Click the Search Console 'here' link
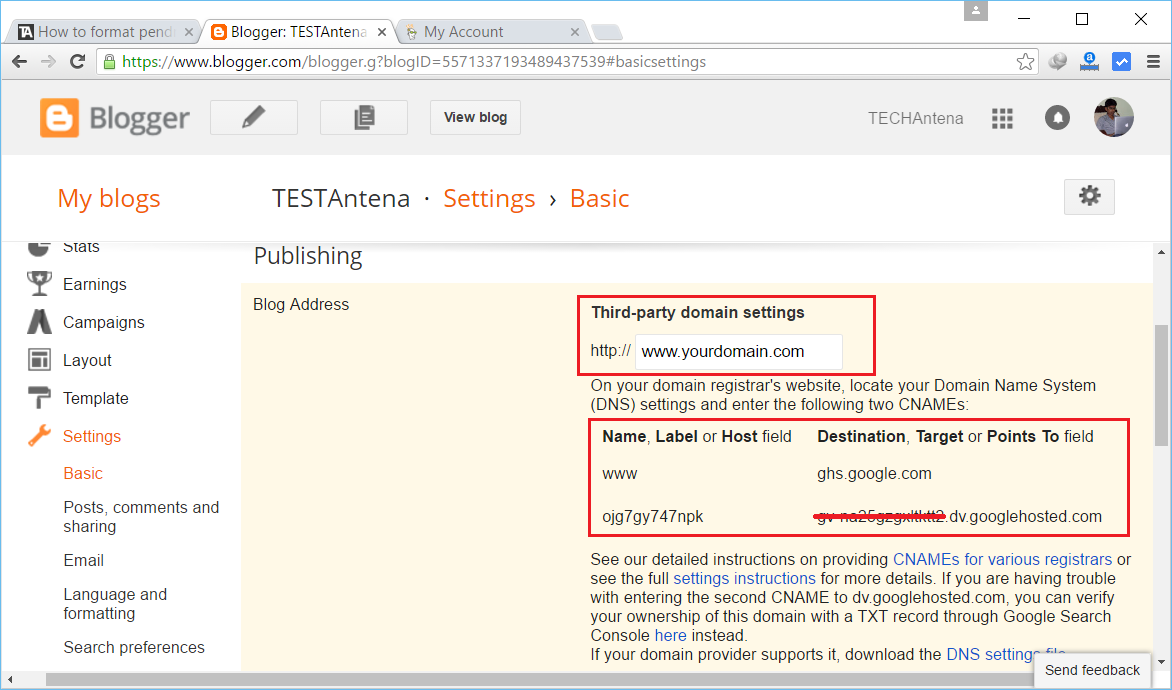This screenshot has width=1172, height=690. point(670,635)
